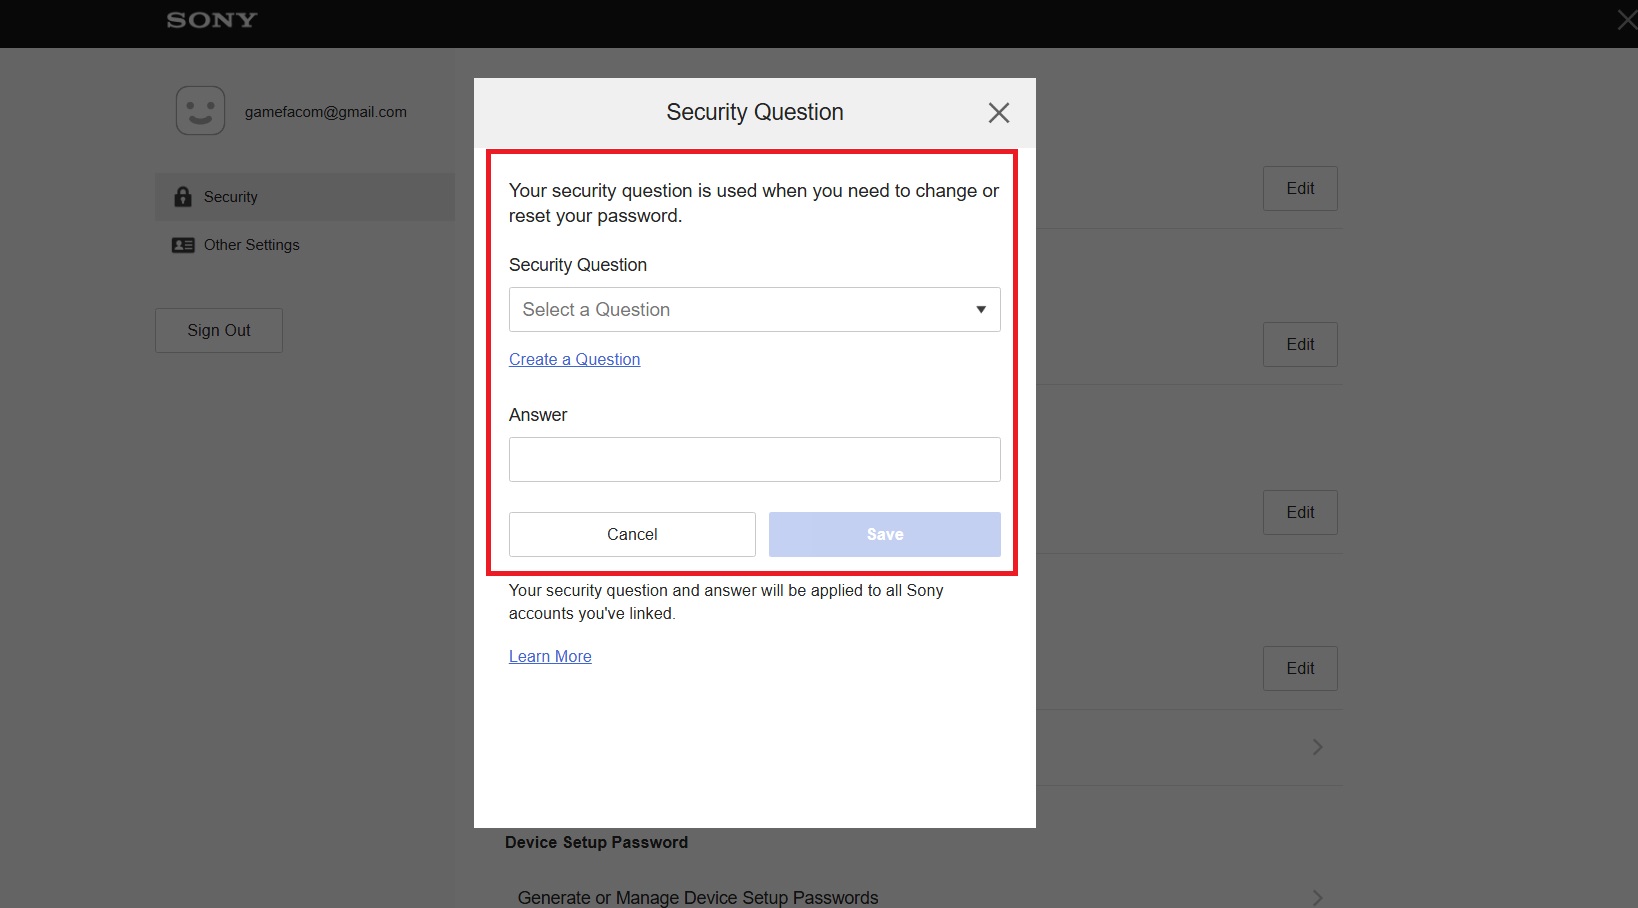Close the Security Question dialog
This screenshot has width=1638, height=908.
(x=998, y=113)
